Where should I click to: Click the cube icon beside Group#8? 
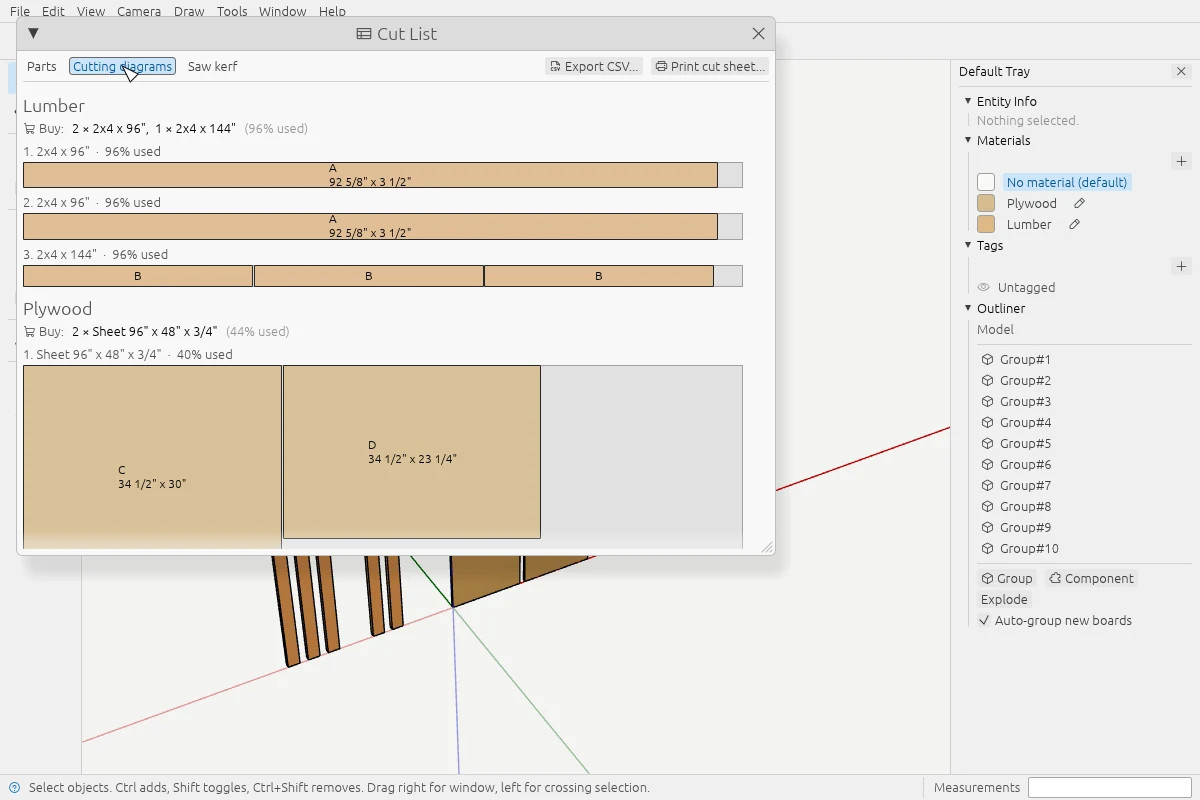[x=987, y=507]
